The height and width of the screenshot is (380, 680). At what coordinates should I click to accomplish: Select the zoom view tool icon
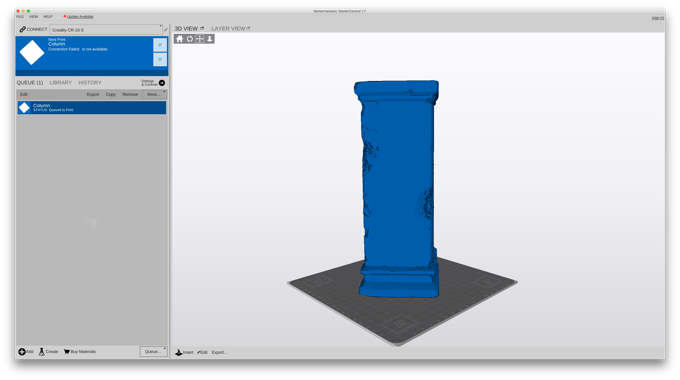pos(209,39)
